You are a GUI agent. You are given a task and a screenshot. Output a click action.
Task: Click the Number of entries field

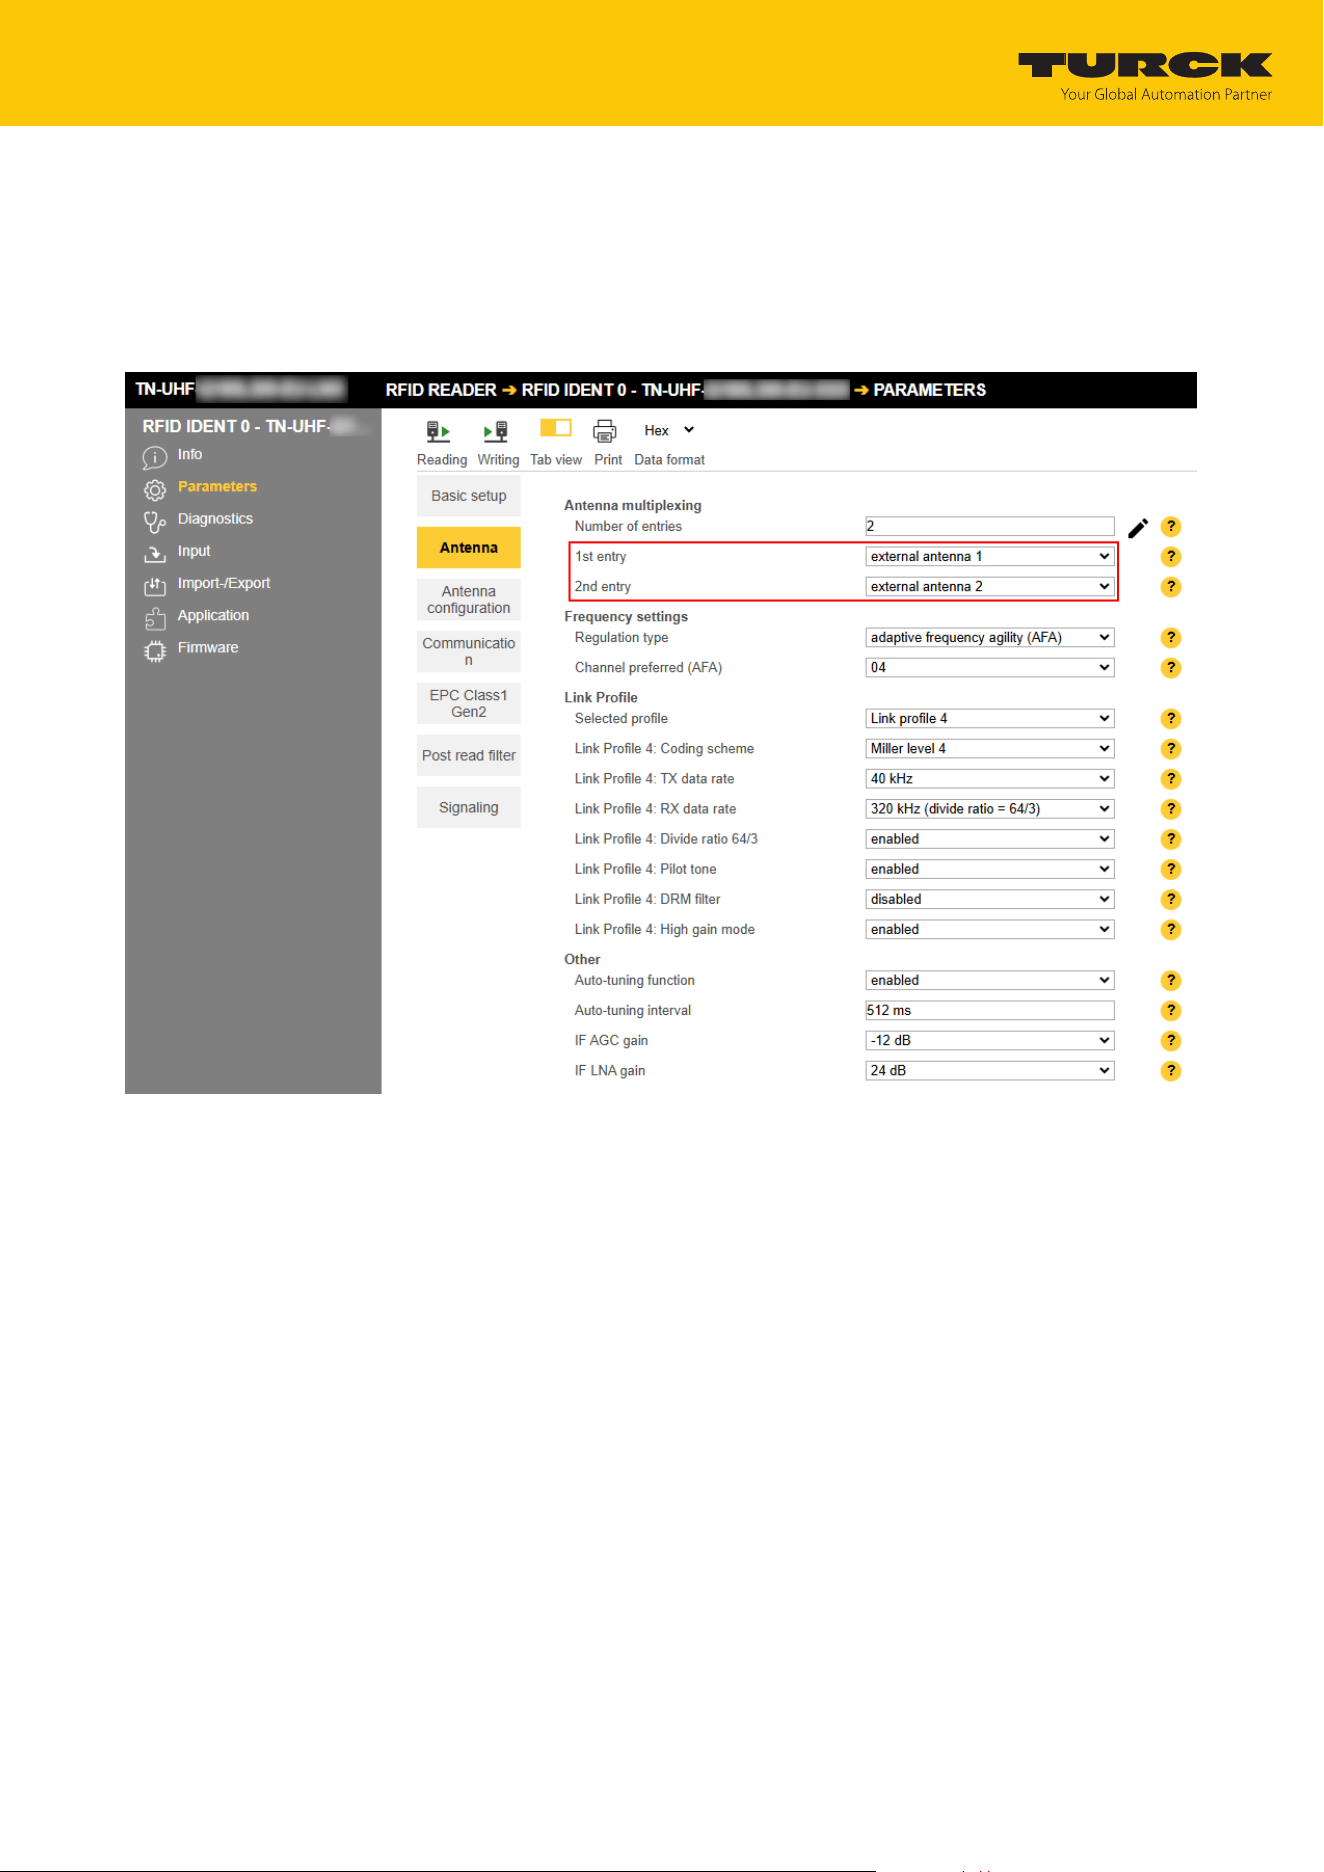990,527
